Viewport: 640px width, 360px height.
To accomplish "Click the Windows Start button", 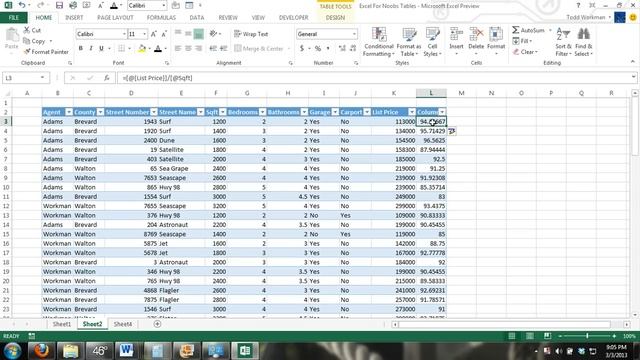I will click(x=13, y=351).
